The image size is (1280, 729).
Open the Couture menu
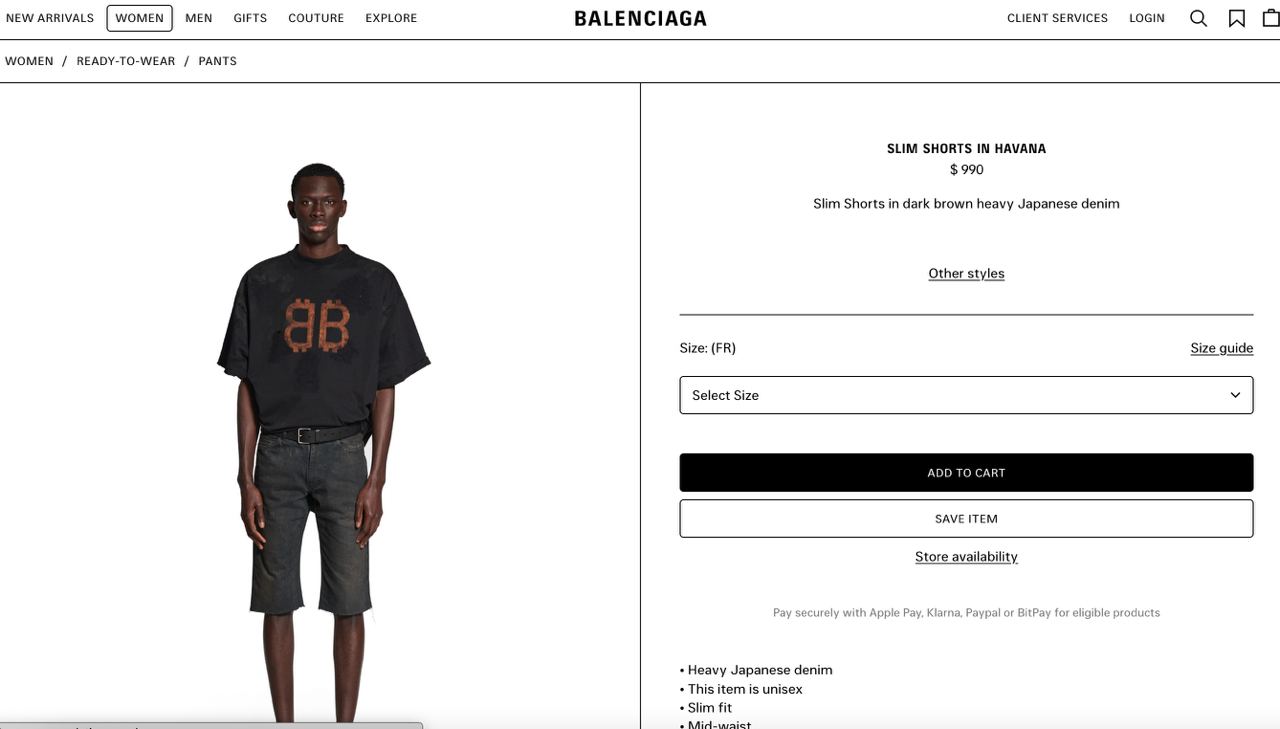pyautogui.click(x=316, y=18)
